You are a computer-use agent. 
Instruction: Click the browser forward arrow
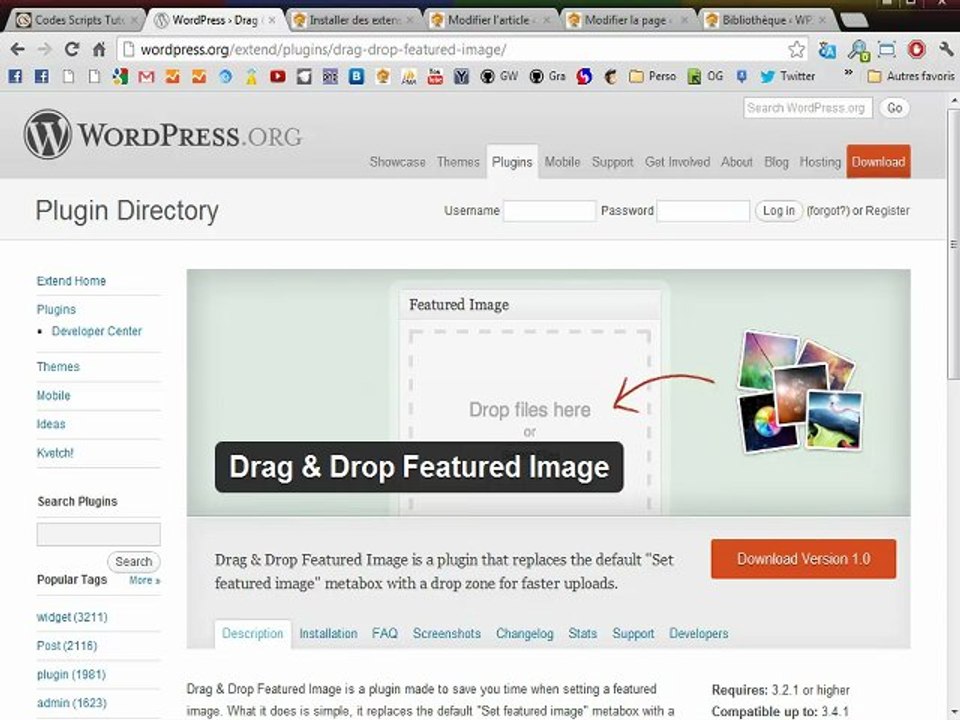pos(45,49)
